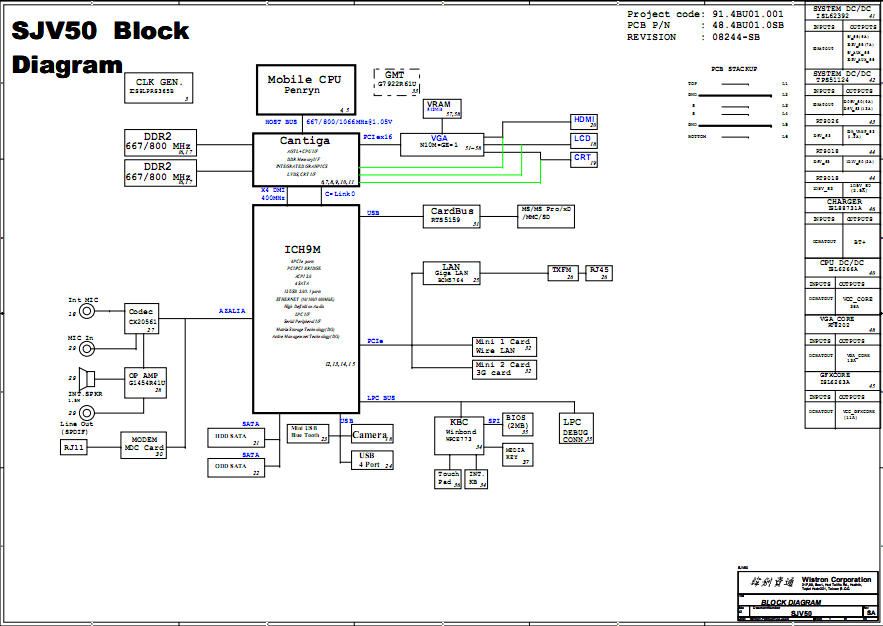
Task: Click the GFXCORE table header
Action: tap(842, 378)
